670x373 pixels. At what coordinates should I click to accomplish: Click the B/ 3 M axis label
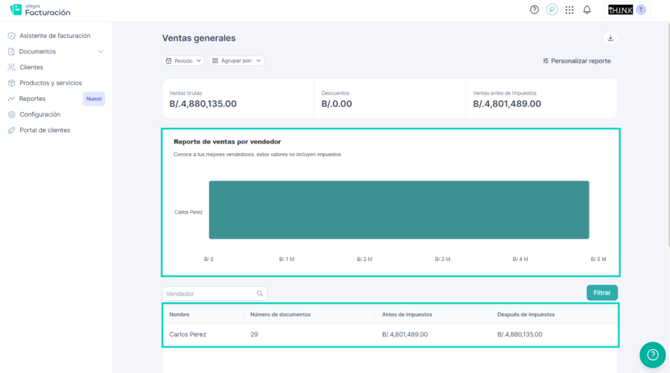pyautogui.click(x=442, y=259)
